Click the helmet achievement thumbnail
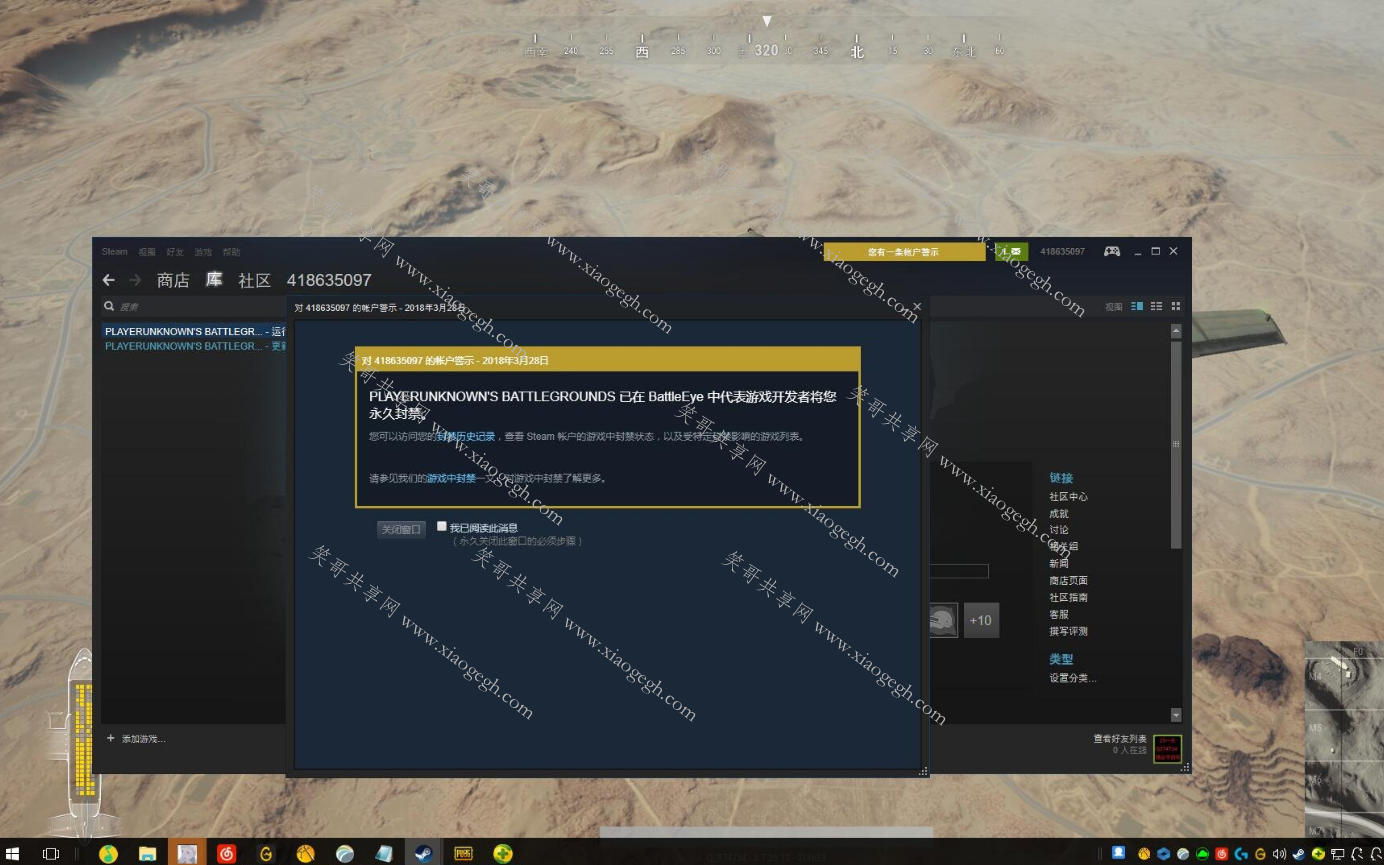1384x865 pixels. (943, 620)
